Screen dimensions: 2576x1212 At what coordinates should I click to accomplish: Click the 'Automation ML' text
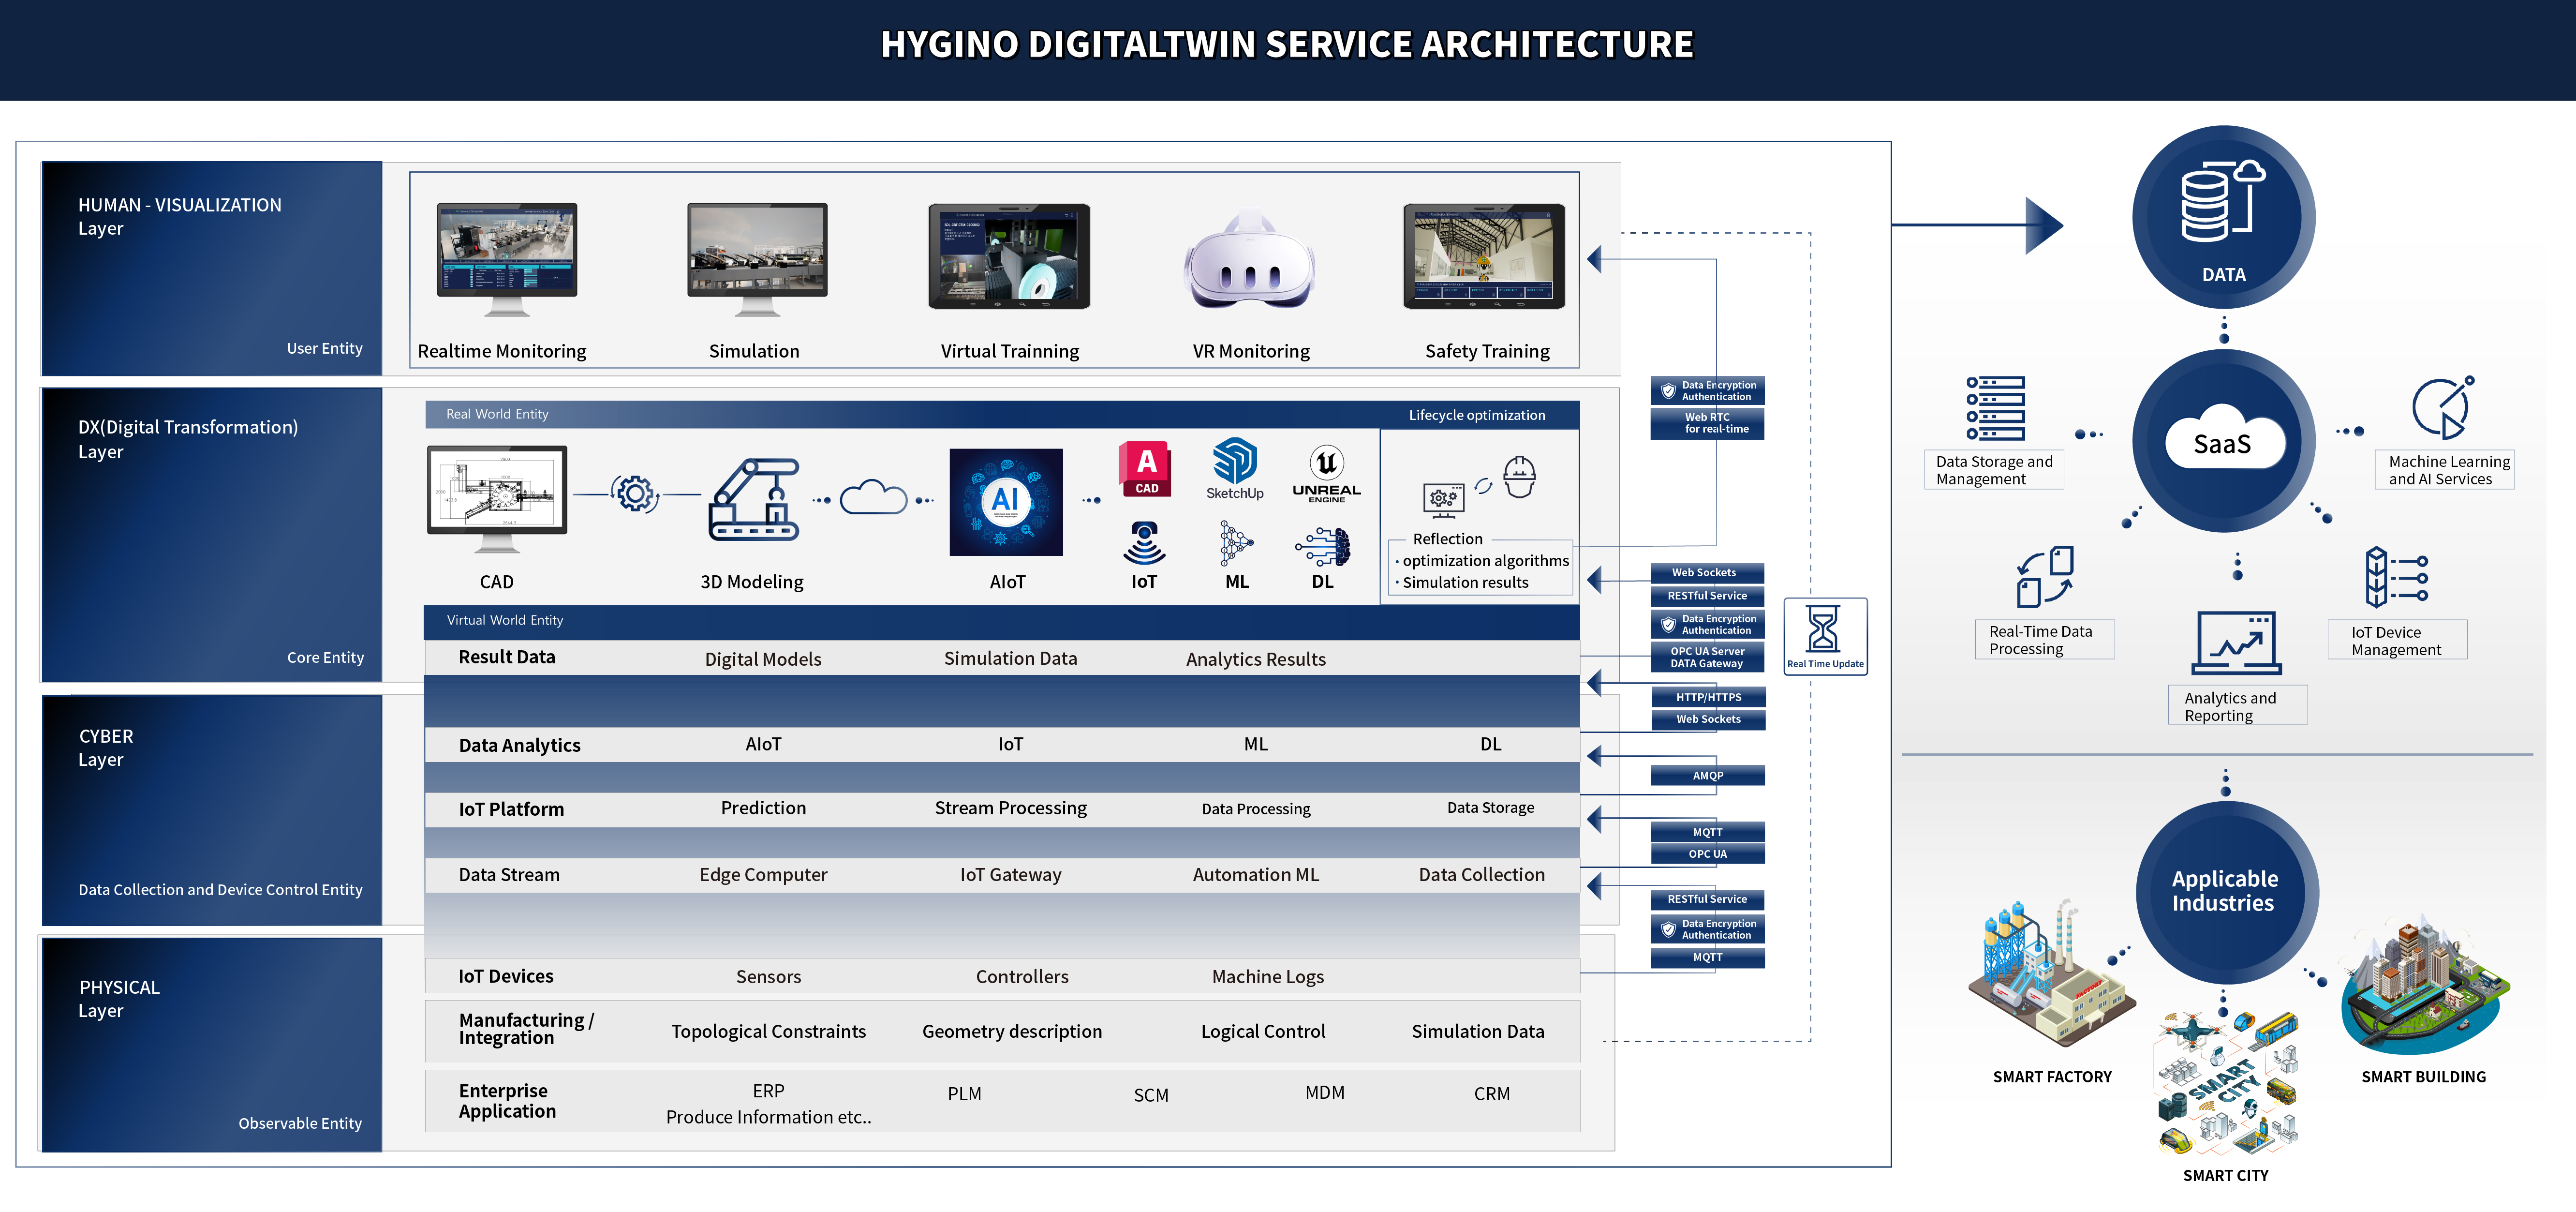(1255, 875)
